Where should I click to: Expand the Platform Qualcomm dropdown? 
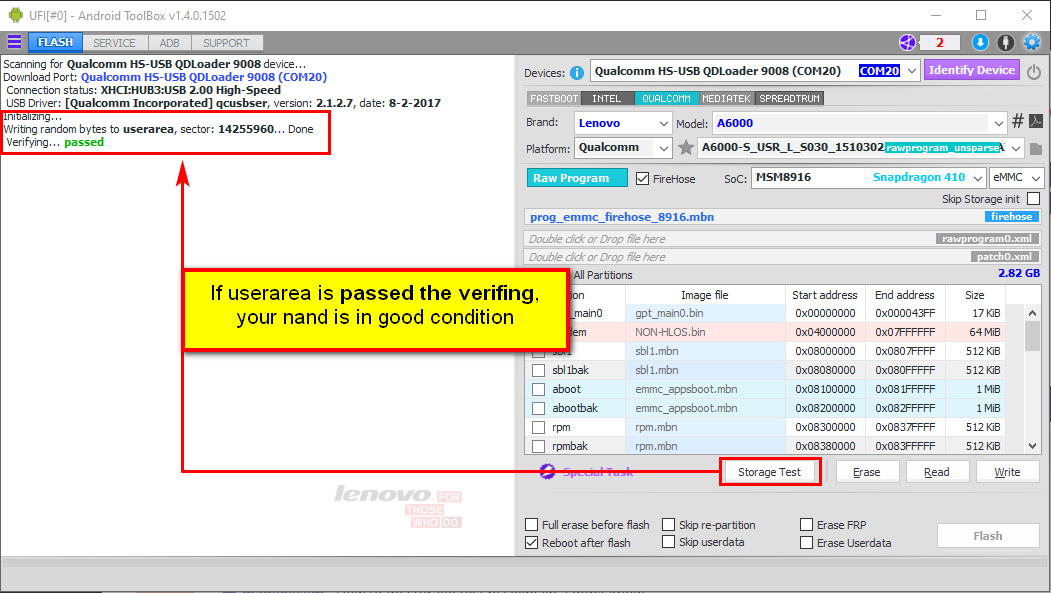click(663, 148)
